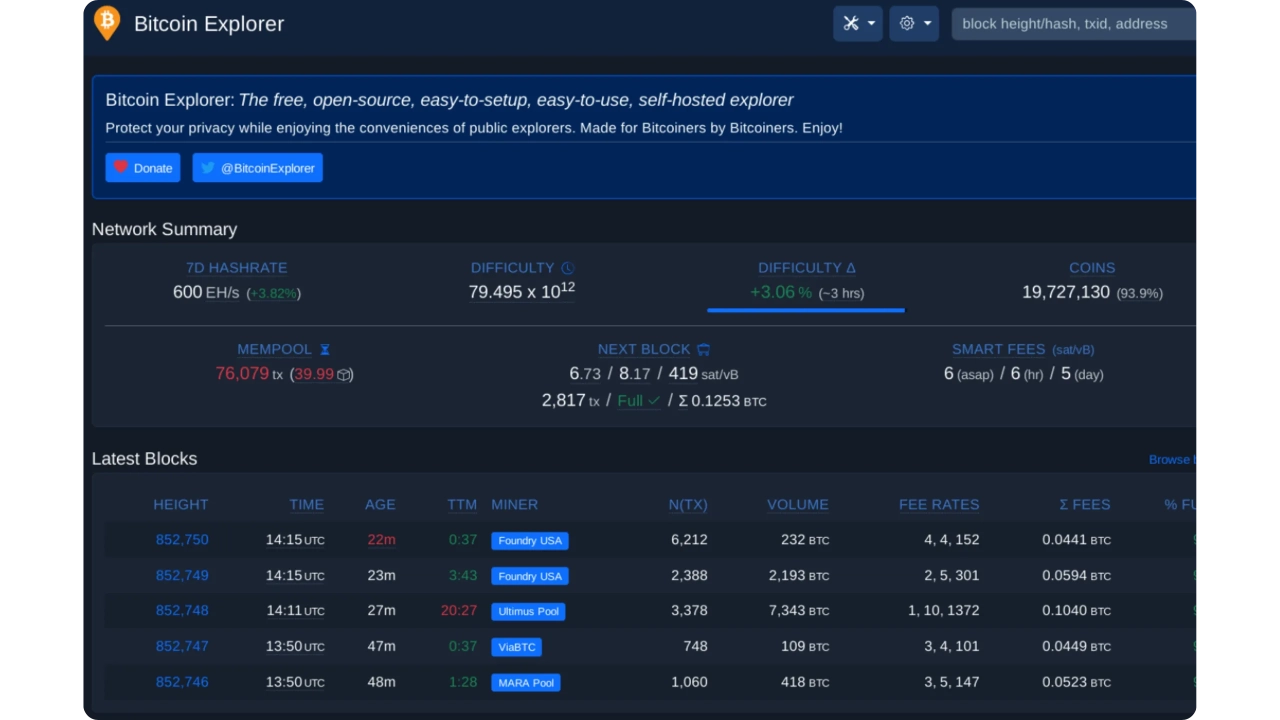The width and height of the screenshot is (1280, 720).
Task: Open the tools dropdown menu
Action: (x=857, y=23)
